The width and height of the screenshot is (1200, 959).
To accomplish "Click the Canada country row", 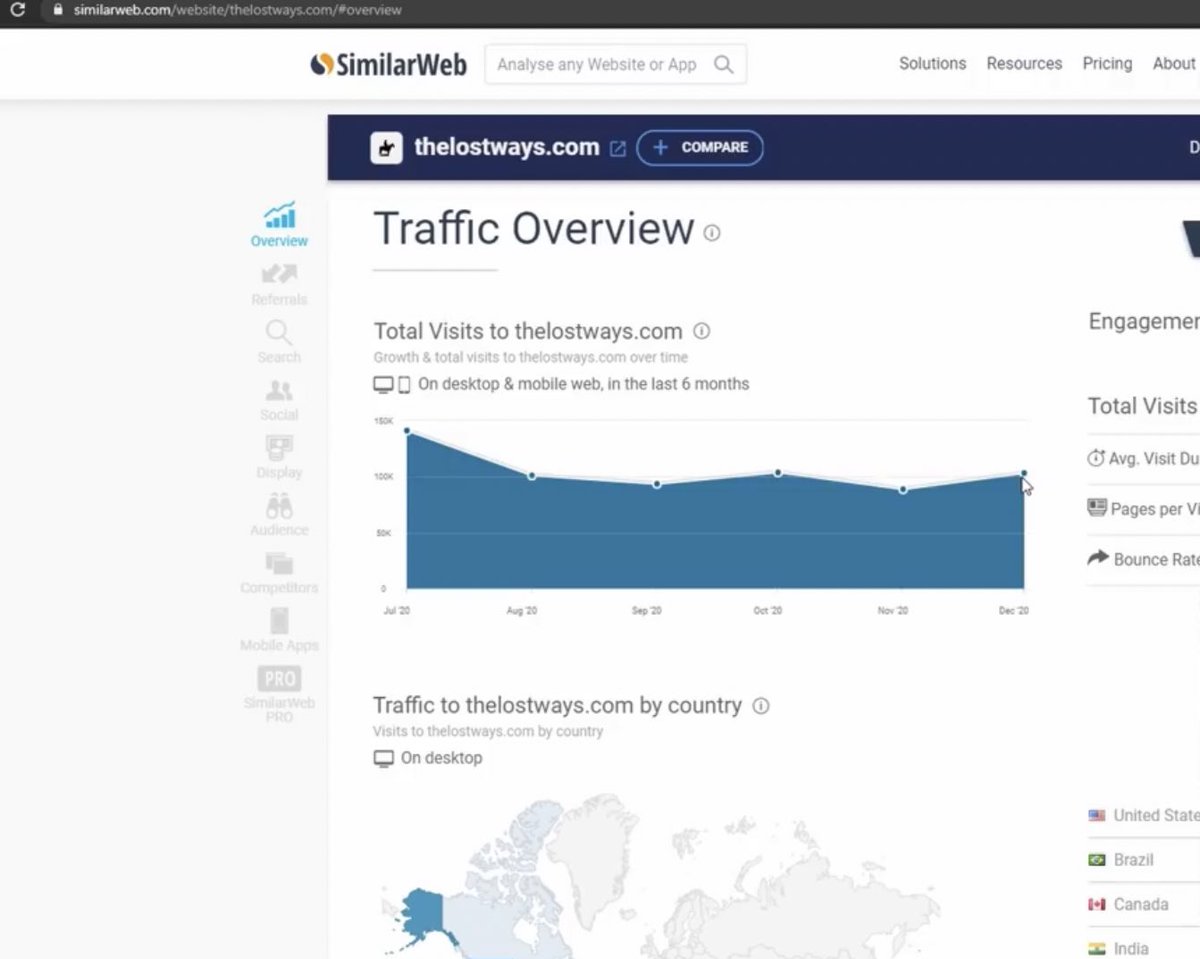I will (1143, 904).
